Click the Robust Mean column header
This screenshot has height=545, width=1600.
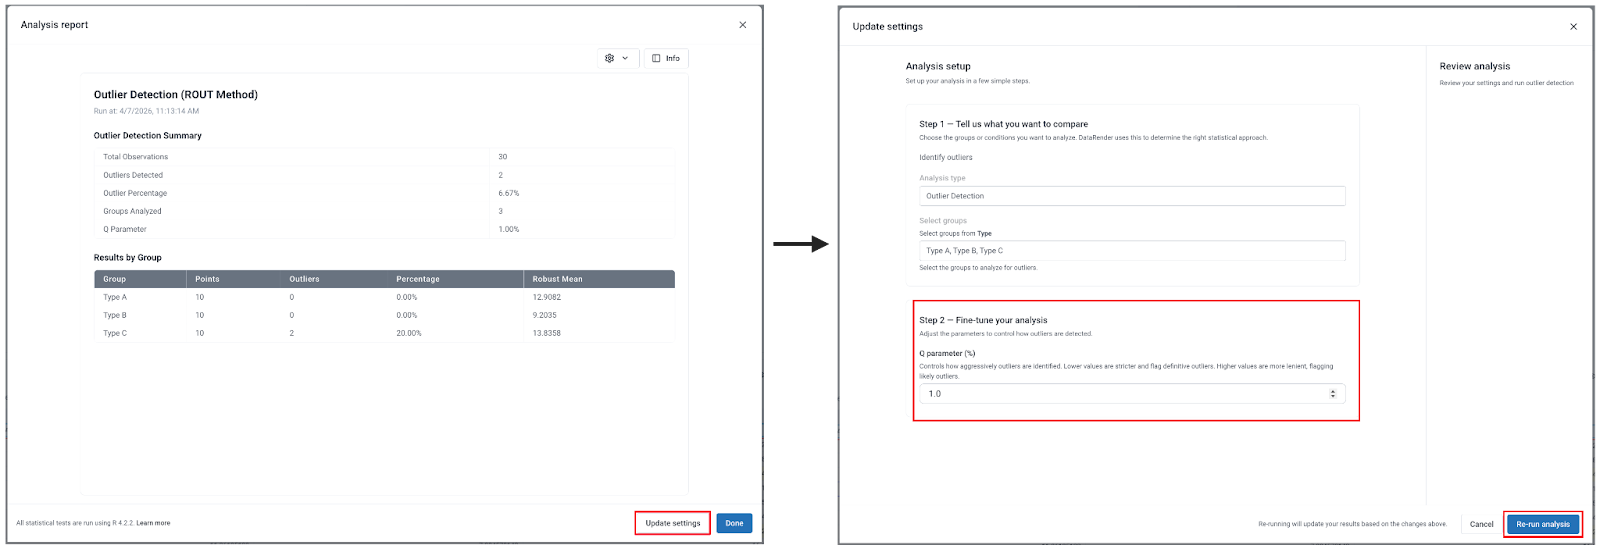pyautogui.click(x=557, y=279)
